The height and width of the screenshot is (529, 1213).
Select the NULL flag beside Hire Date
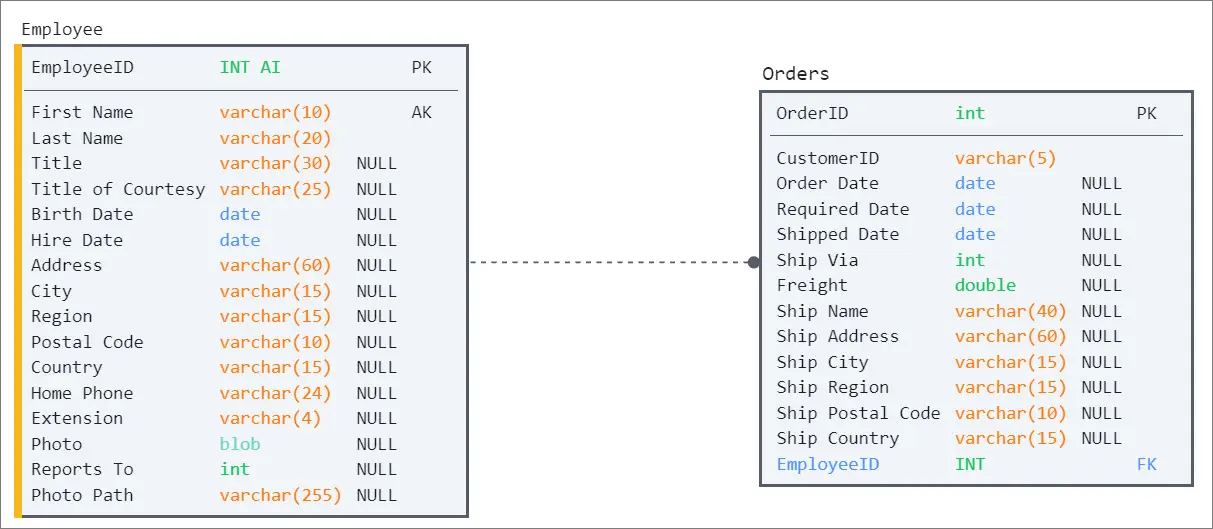tap(376, 240)
